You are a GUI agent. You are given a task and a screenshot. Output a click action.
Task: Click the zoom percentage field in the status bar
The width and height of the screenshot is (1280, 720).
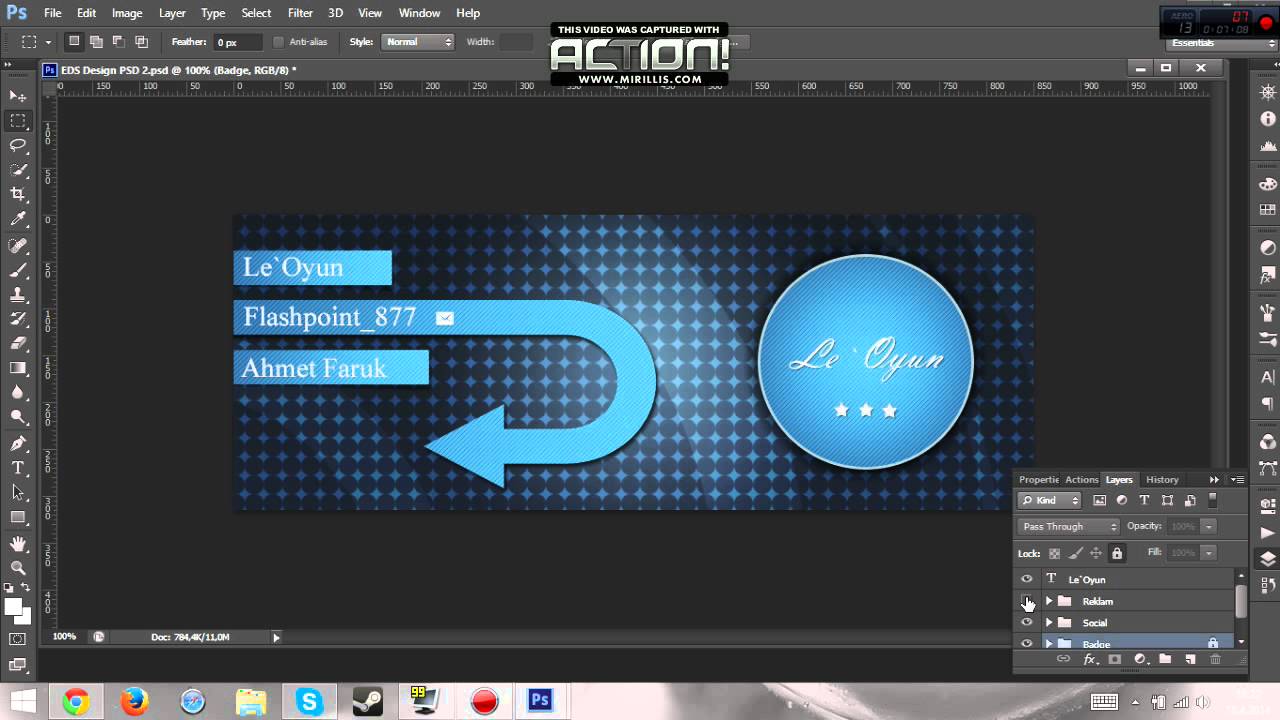point(64,637)
